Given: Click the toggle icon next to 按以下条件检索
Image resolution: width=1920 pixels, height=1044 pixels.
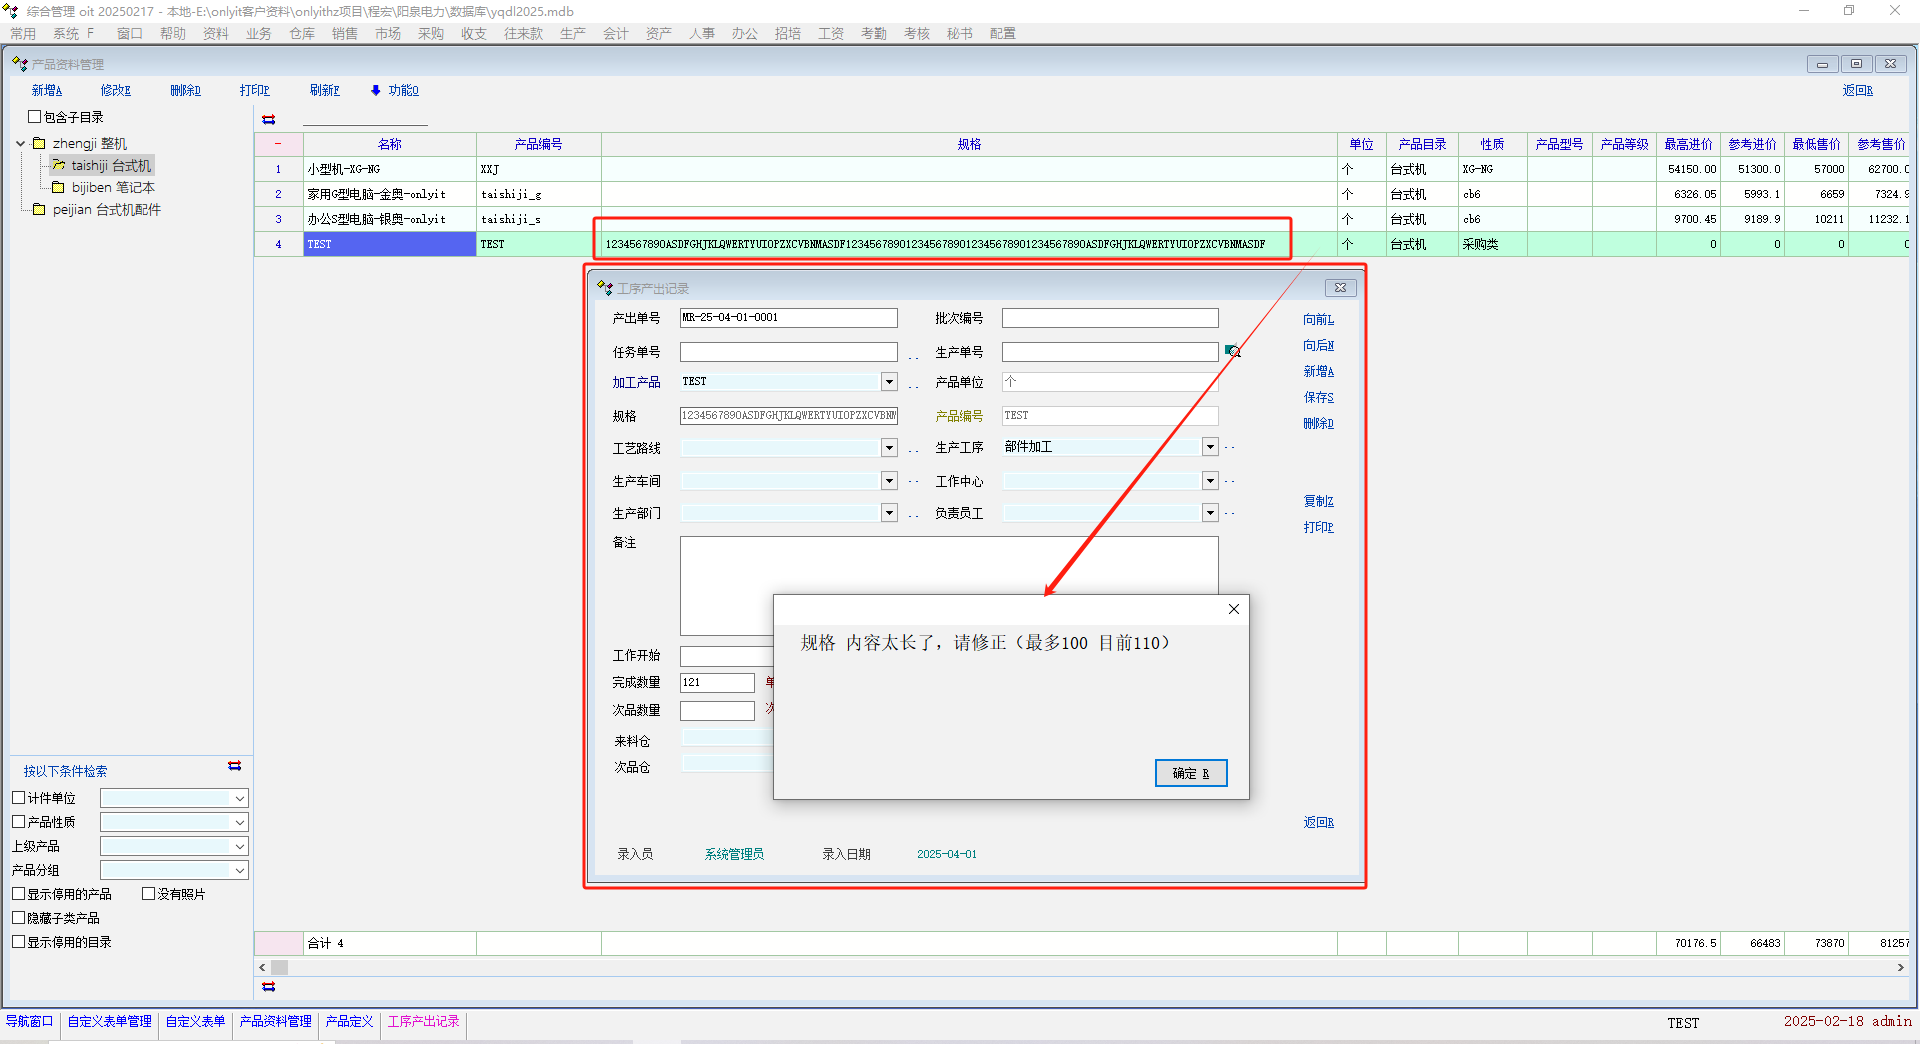Looking at the screenshot, I should point(234,766).
